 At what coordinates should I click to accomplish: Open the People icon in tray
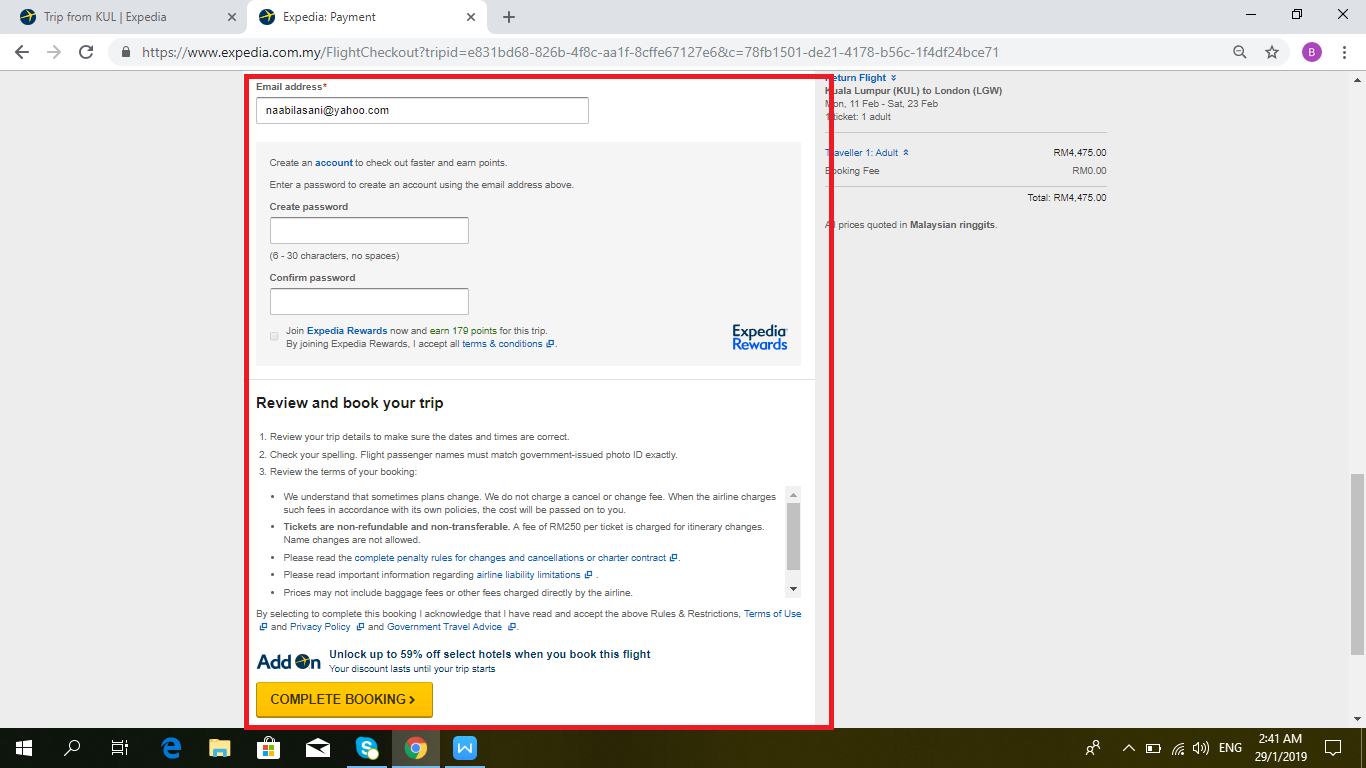(1093, 747)
